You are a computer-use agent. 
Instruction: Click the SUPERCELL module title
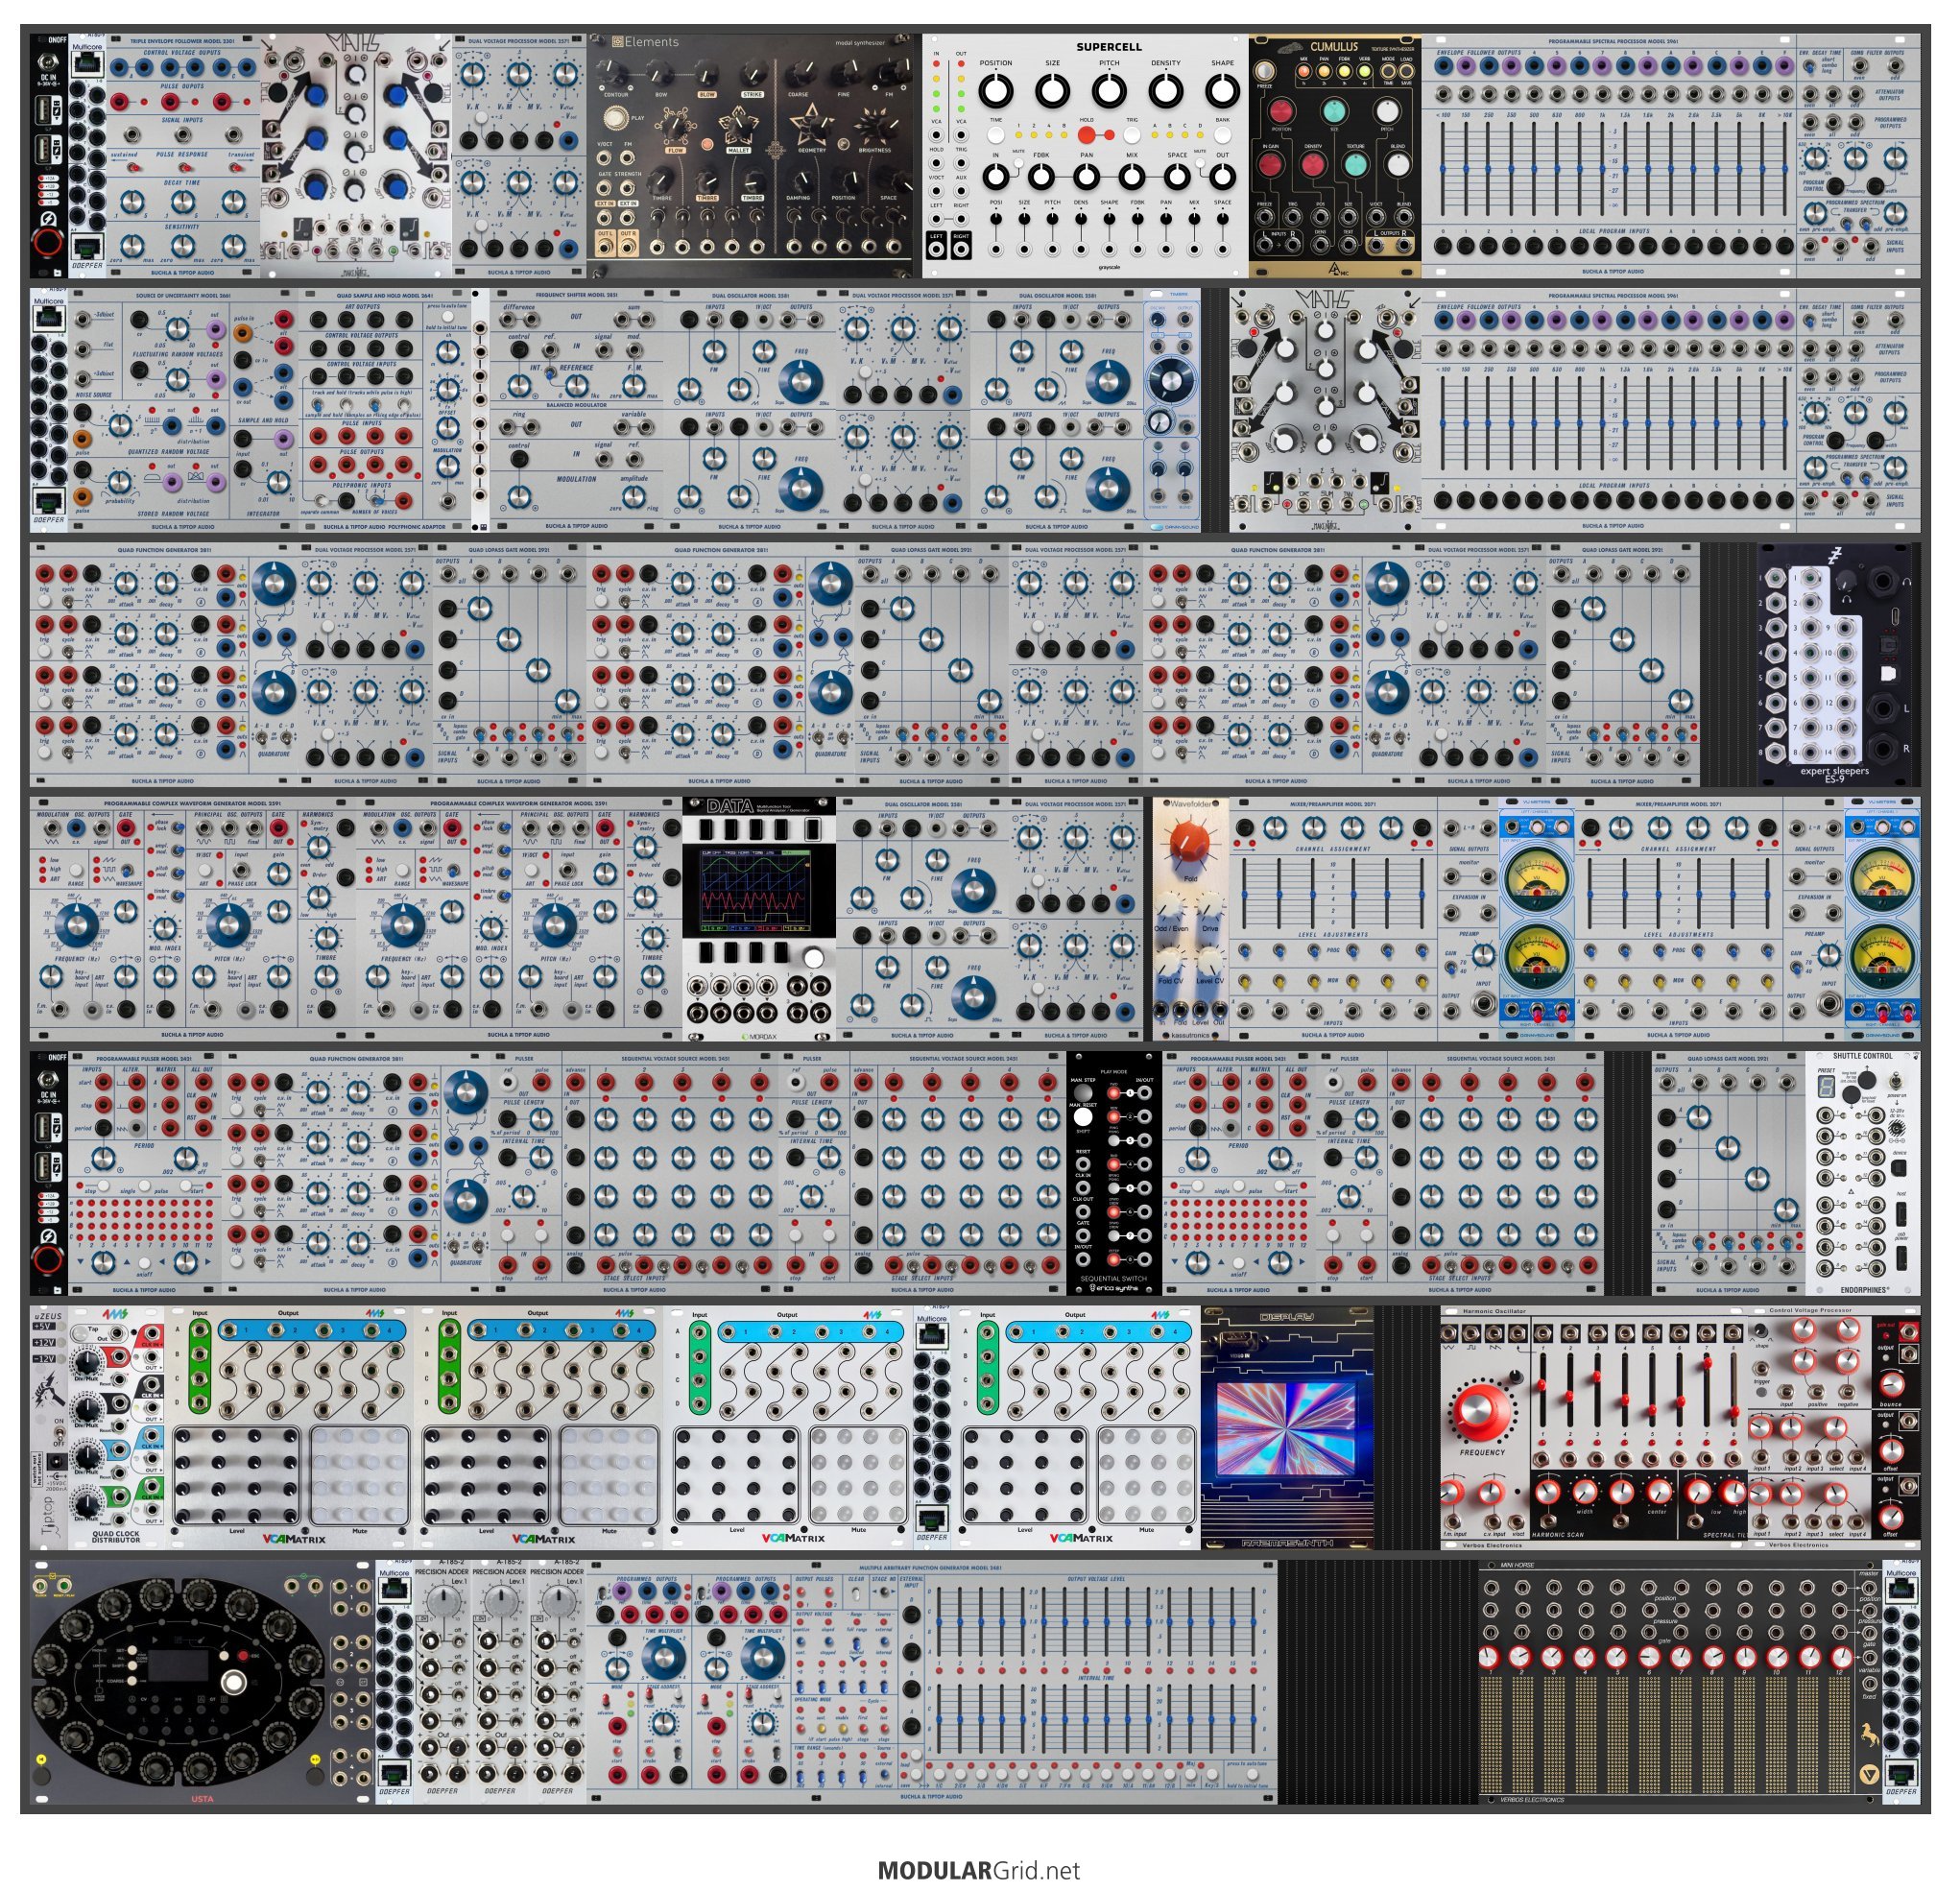[x=1109, y=47]
